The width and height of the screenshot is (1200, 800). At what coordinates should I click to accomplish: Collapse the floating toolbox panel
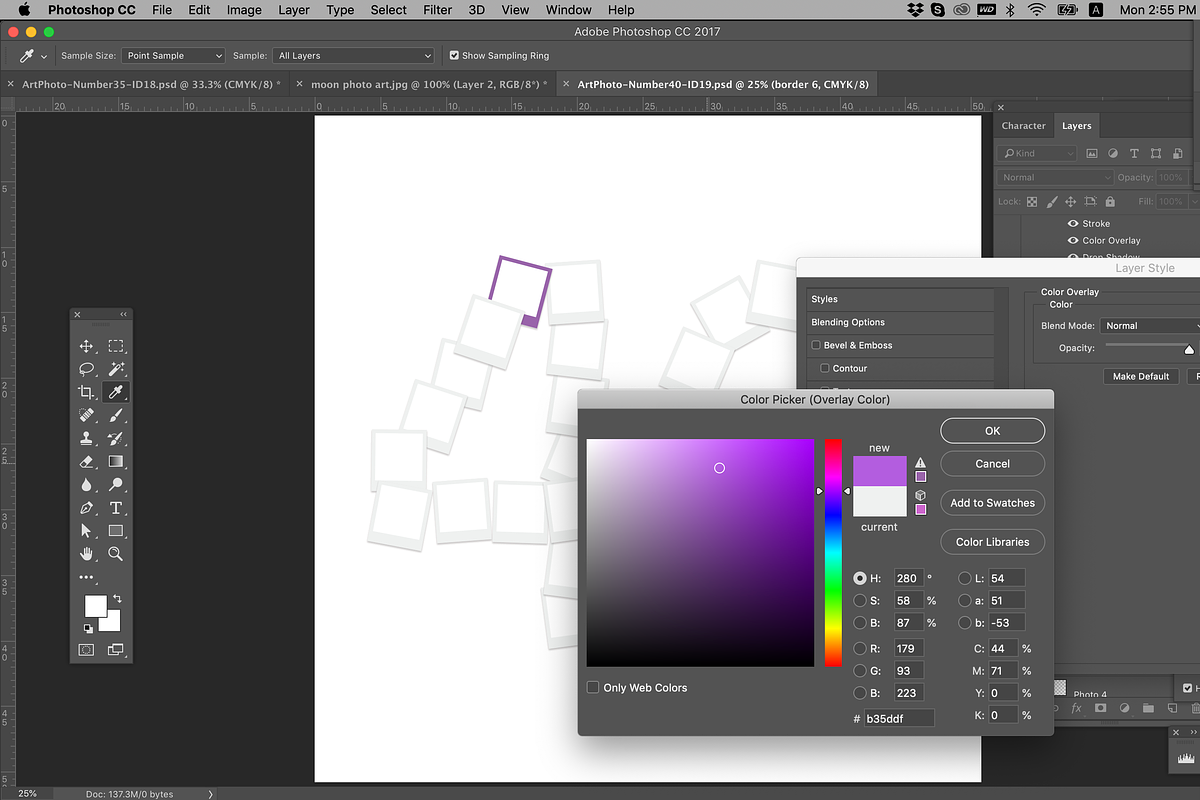[124, 314]
